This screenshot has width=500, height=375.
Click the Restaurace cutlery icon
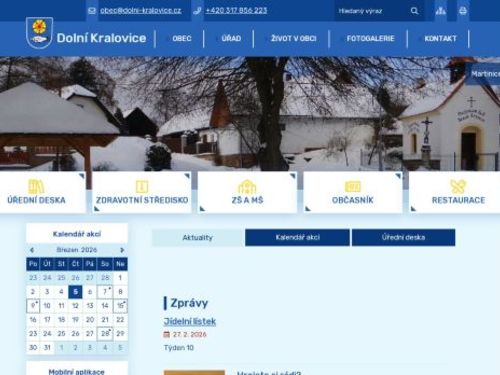(x=458, y=187)
